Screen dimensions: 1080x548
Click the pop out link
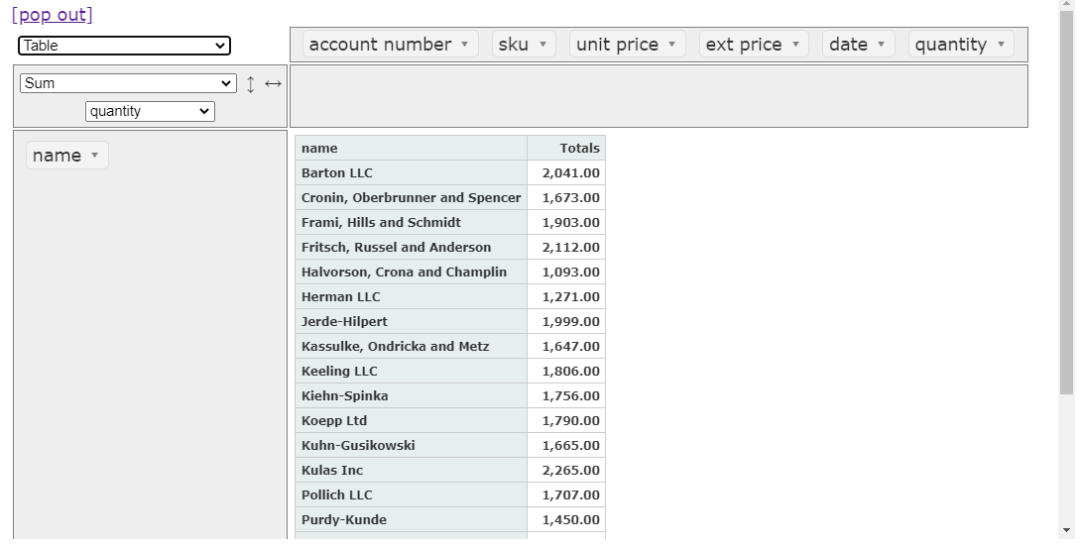tap(52, 15)
